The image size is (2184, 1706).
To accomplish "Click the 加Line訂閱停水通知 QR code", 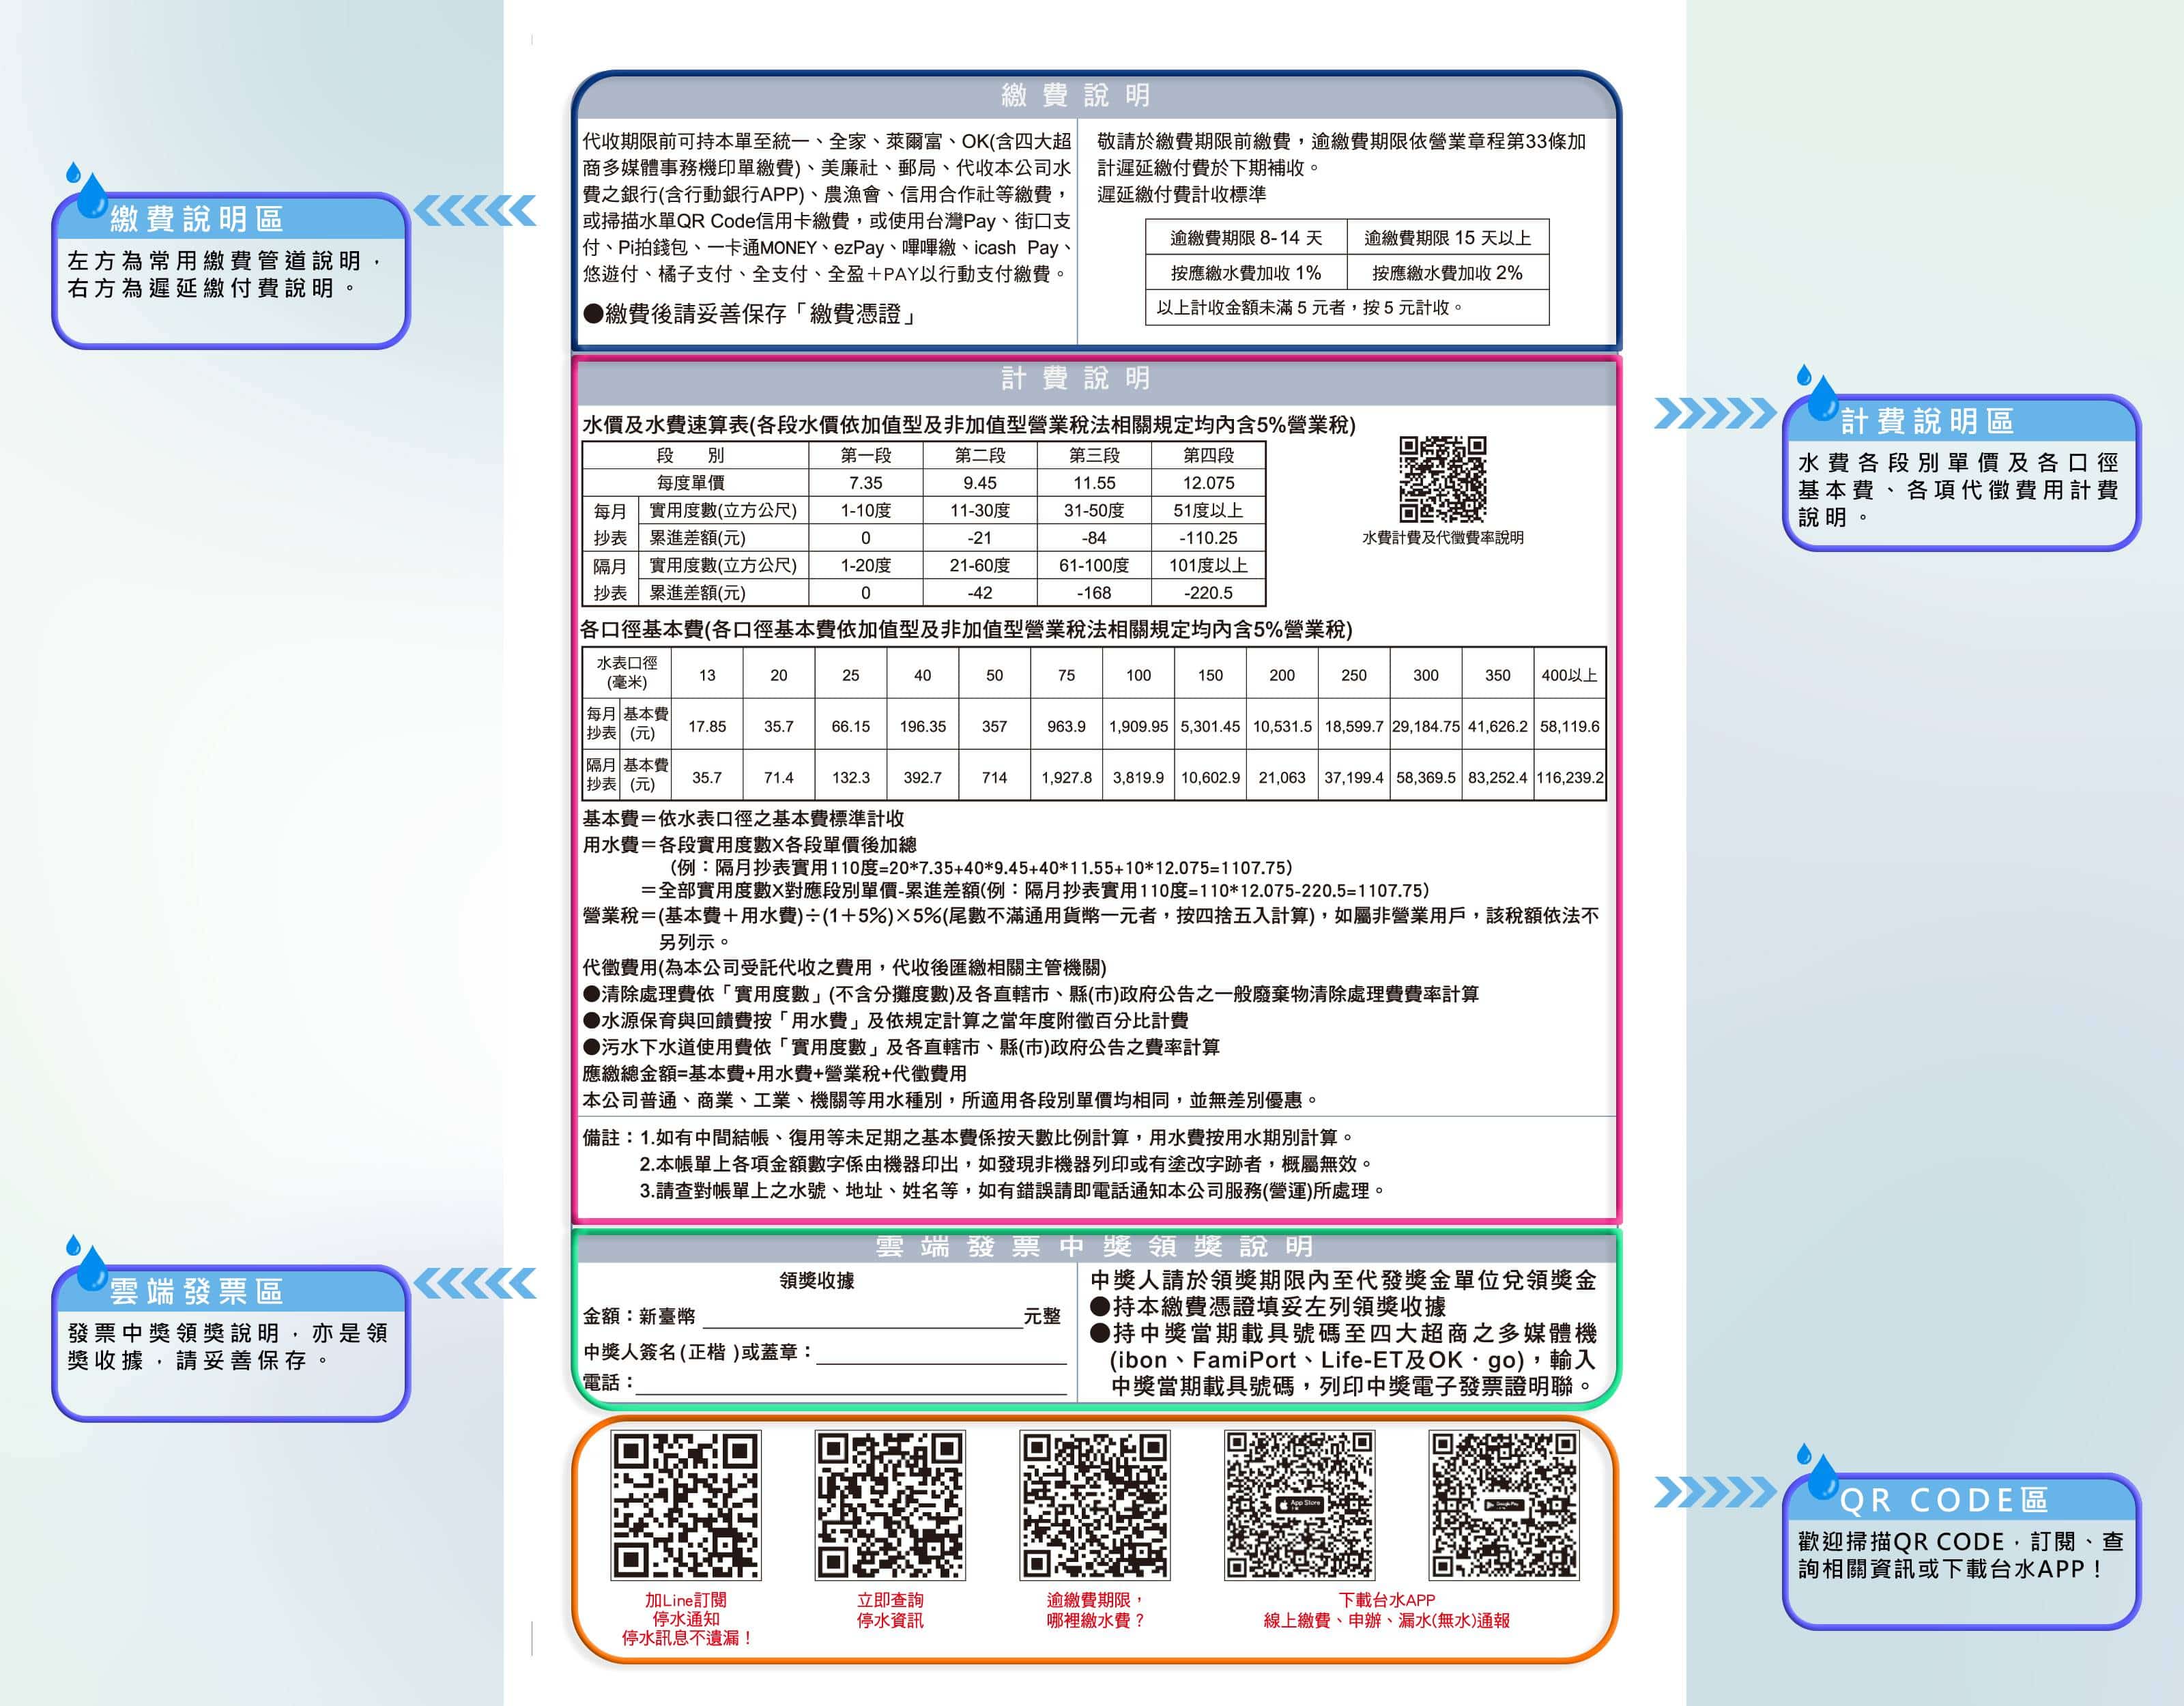I will click(686, 1505).
